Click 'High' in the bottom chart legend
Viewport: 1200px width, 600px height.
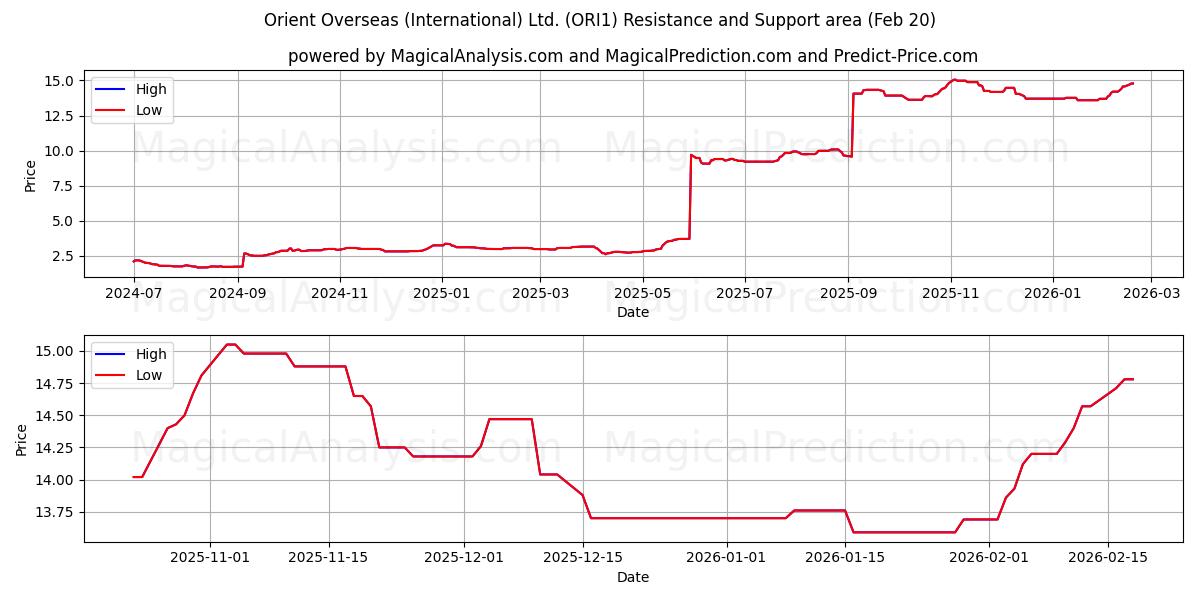point(151,354)
